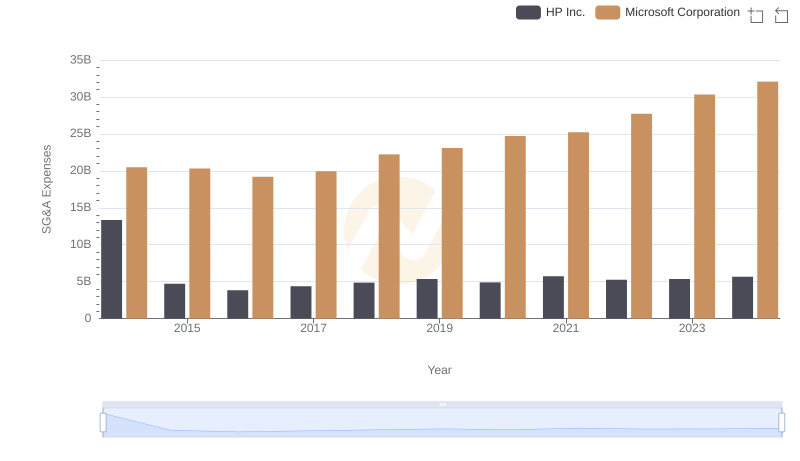This screenshot has width=800, height=461.
Task: Select the Microsoft bar for 2014
Action: pyautogui.click(x=137, y=243)
